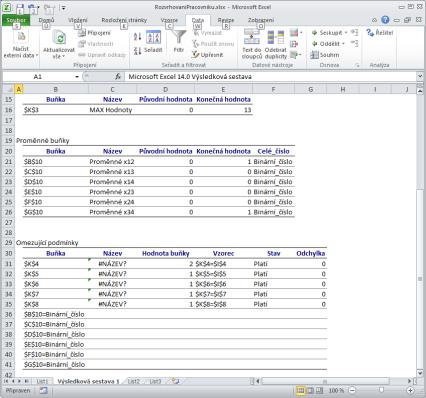The image size is (426, 398).
Task: Click the Souhrn subtotal command
Action: pyautogui.click(x=325, y=55)
